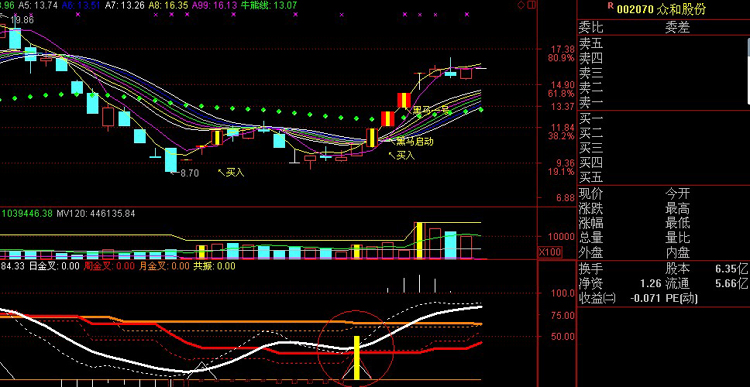Click the 牛熊线 indicator label
Image resolution: width=750 pixels, height=387 pixels.
pos(269,5)
